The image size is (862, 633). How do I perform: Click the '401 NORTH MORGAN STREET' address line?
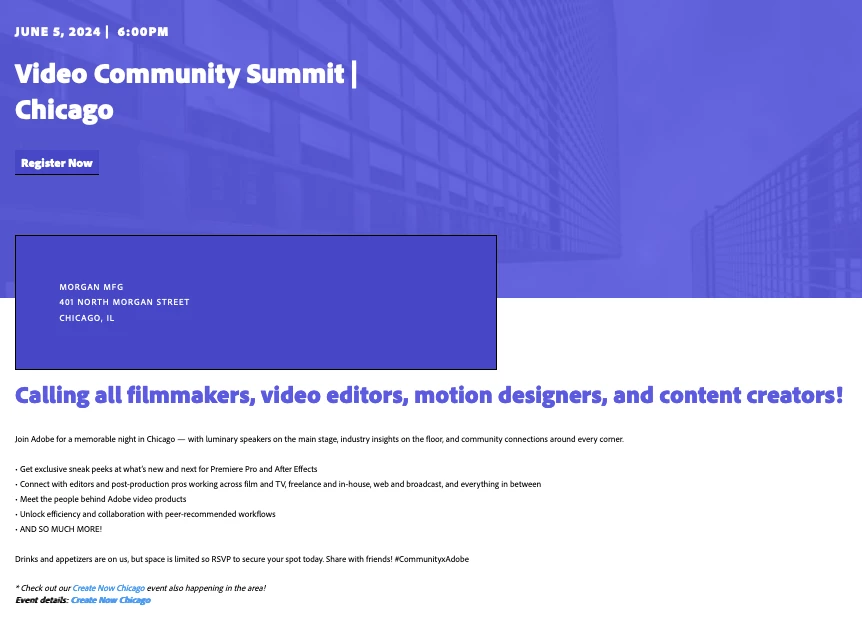(124, 302)
